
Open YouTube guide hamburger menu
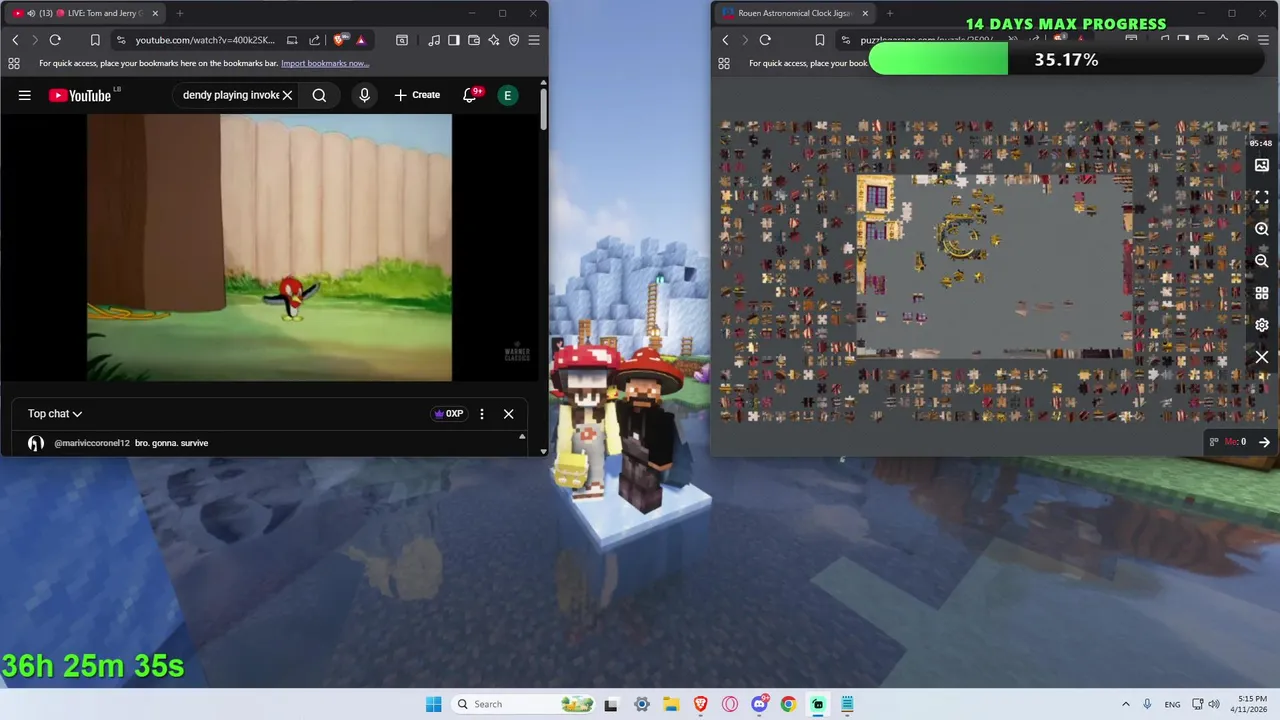(25, 95)
